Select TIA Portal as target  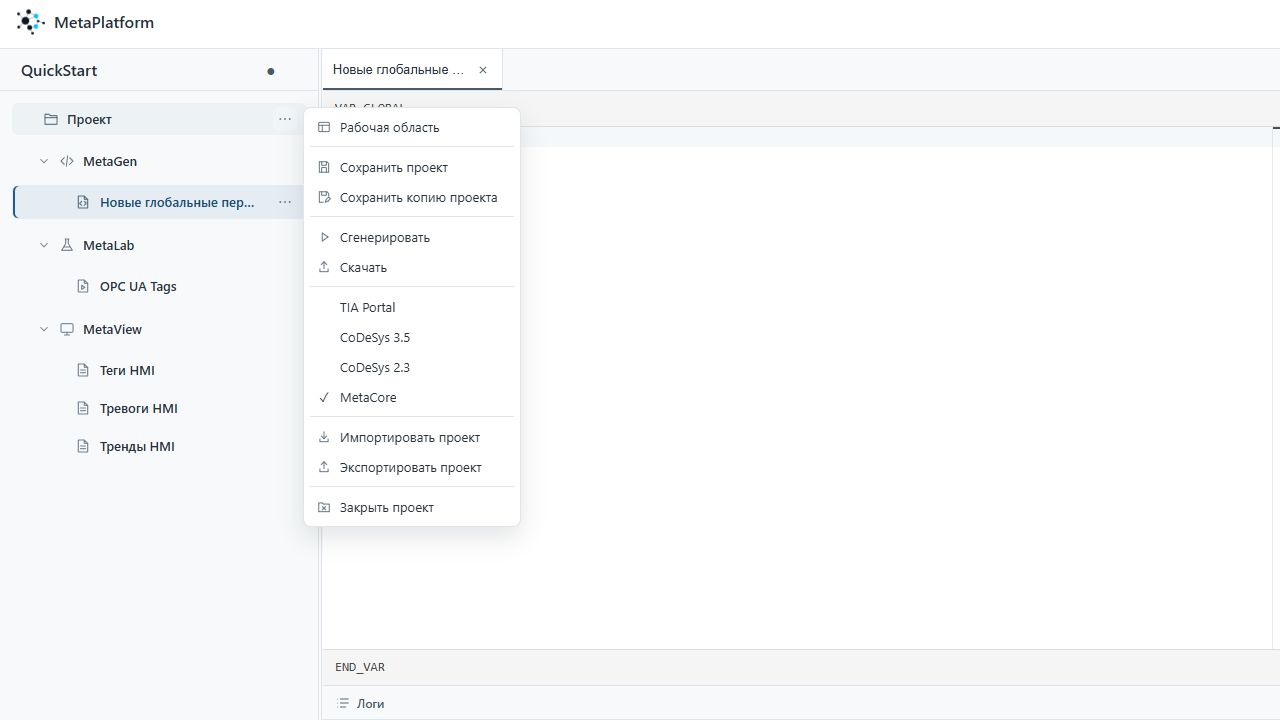(412, 307)
